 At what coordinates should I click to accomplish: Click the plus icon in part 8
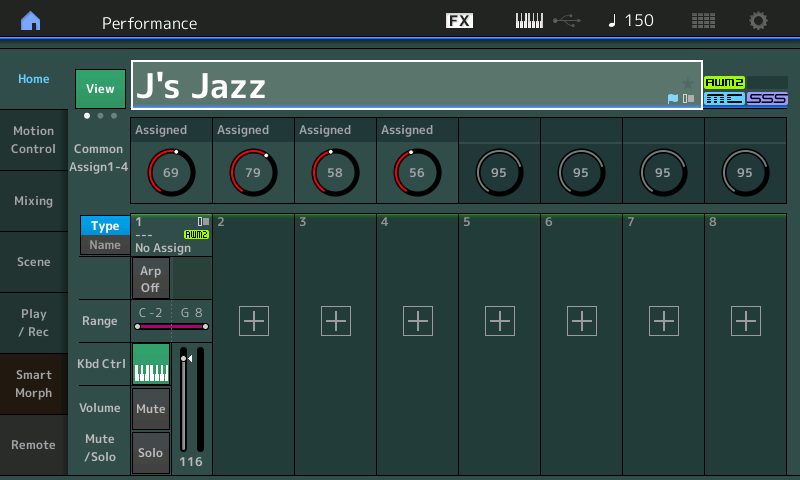coord(746,321)
